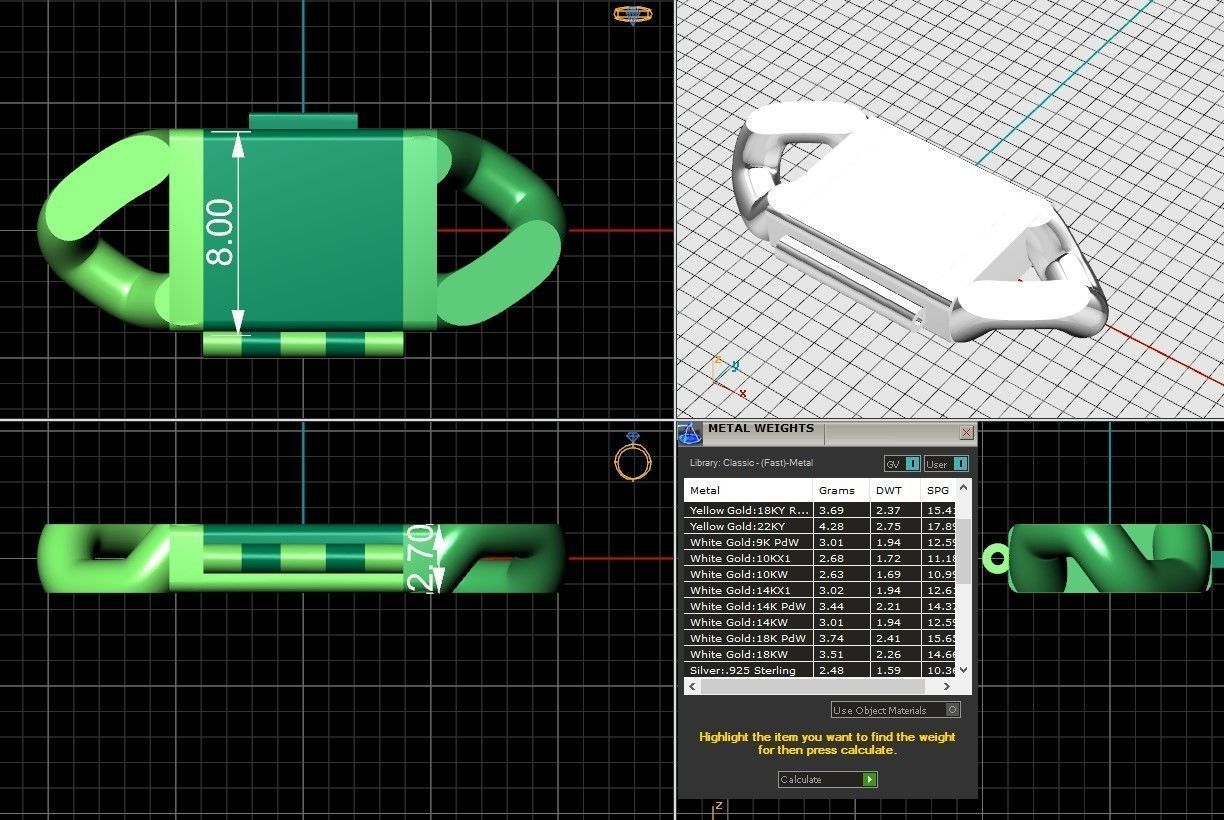Viewport: 1224px width, 820px height.
Task: Click the ring icon in the front viewport
Action: point(633,458)
